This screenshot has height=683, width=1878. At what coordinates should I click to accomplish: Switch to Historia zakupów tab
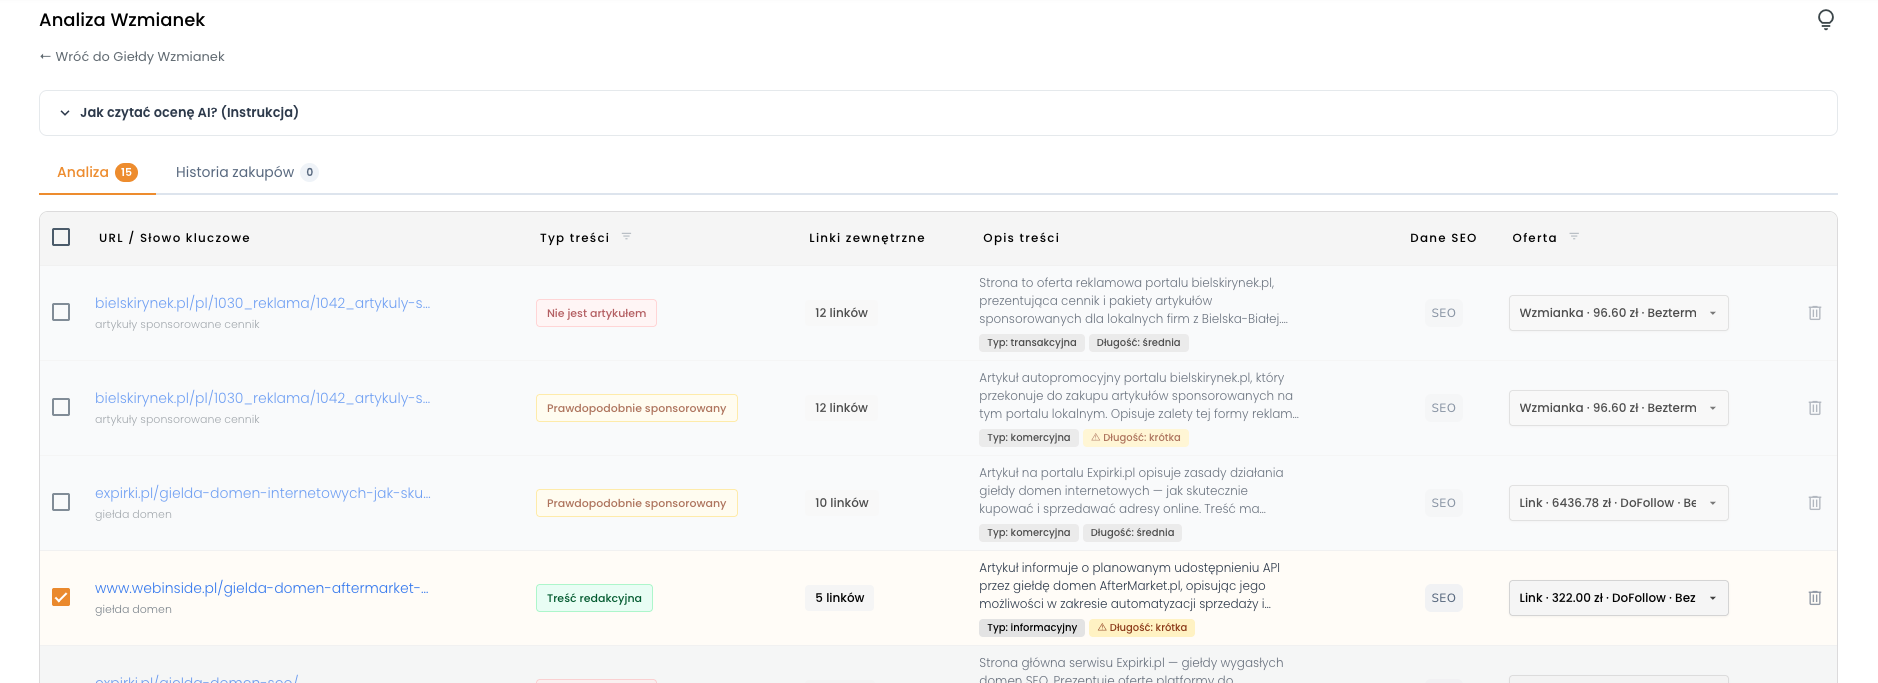pyautogui.click(x=246, y=172)
